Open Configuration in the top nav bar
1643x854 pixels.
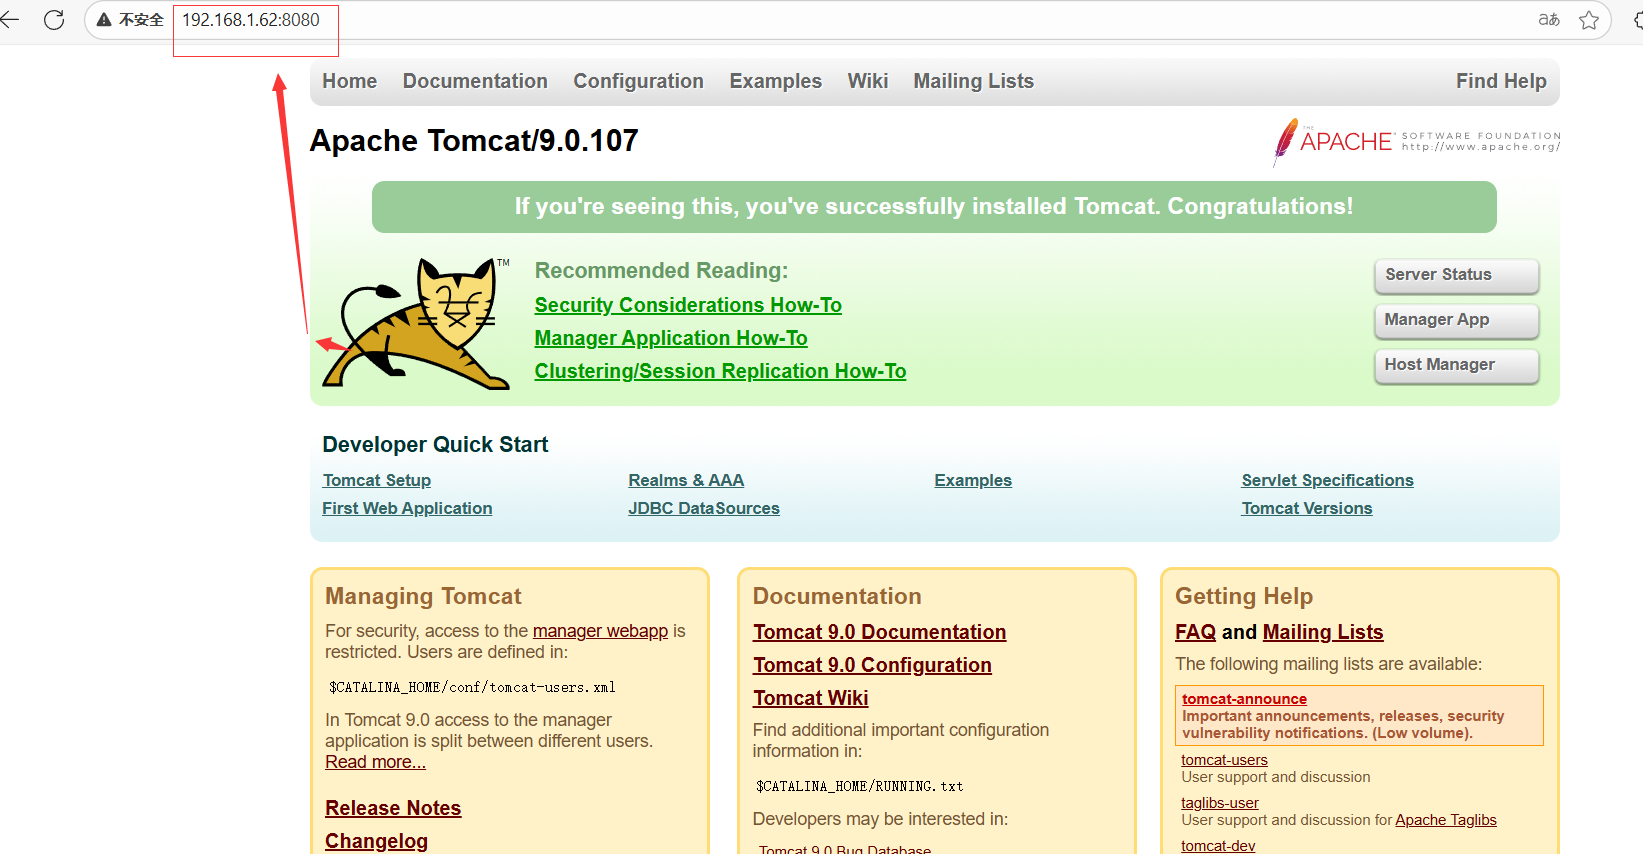click(x=638, y=81)
